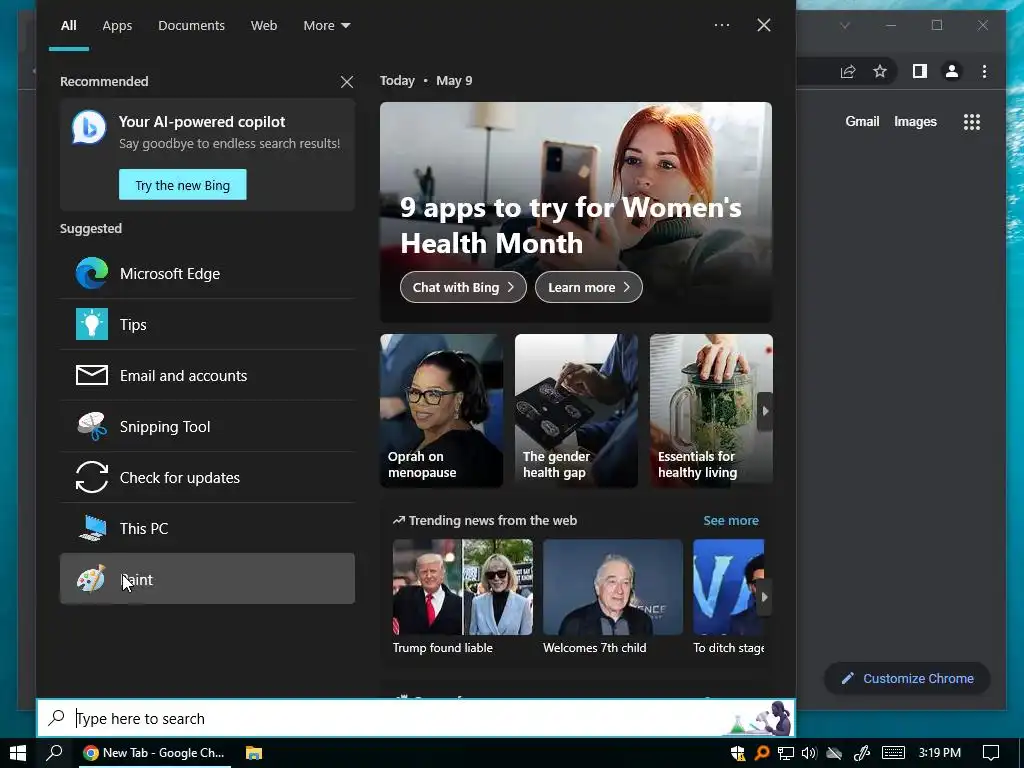The width and height of the screenshot is (1024, 768).
Task: Dismiss the Recommended section
Action: coord(347,82)
